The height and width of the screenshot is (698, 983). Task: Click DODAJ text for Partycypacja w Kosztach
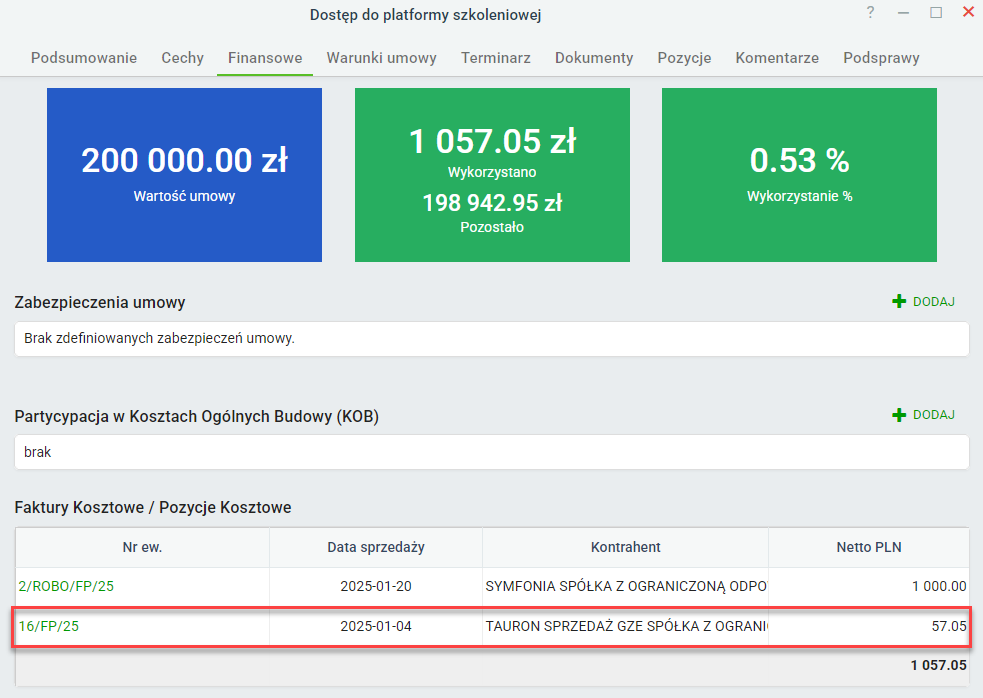933,415
